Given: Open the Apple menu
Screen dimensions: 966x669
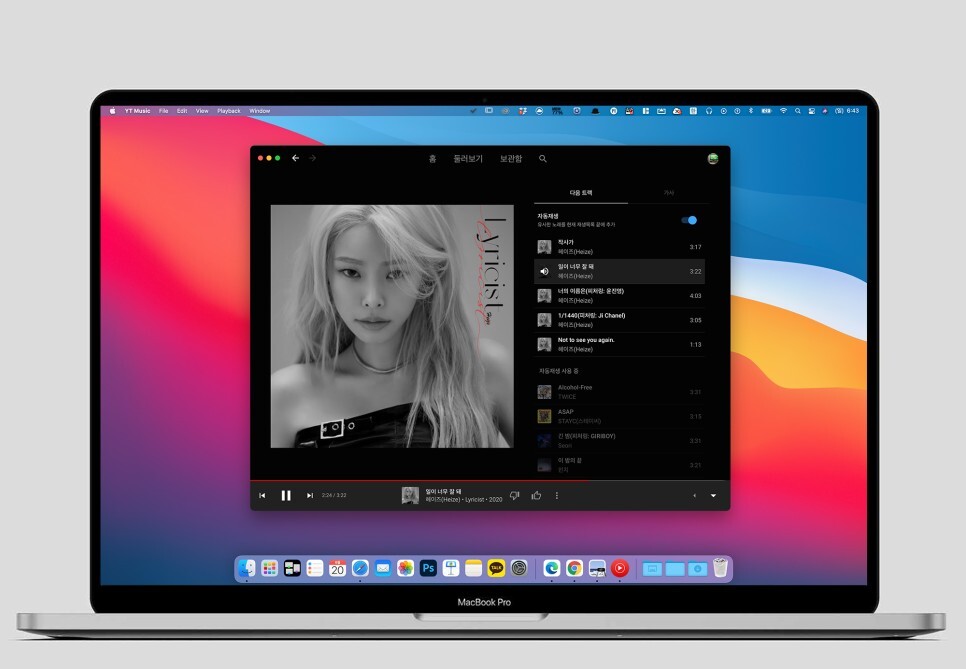Looking at the screenshot, I should click(x=113, y=111).
